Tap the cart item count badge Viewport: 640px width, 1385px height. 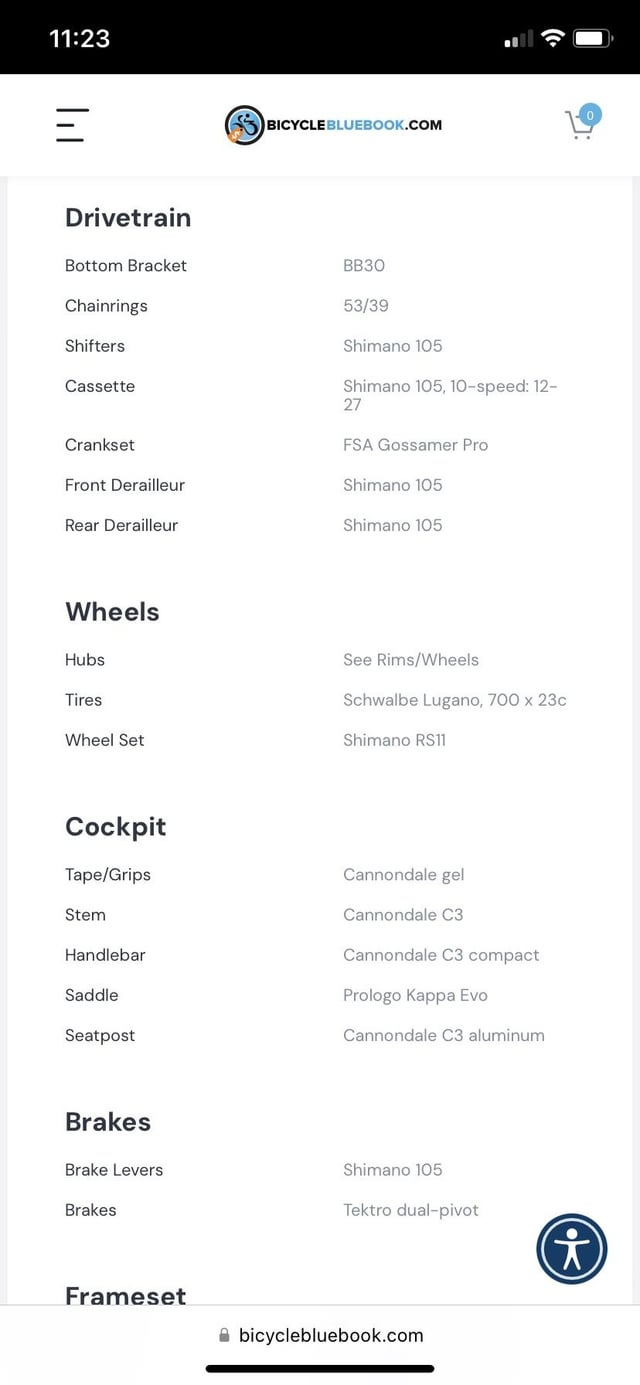click(590, 115)
